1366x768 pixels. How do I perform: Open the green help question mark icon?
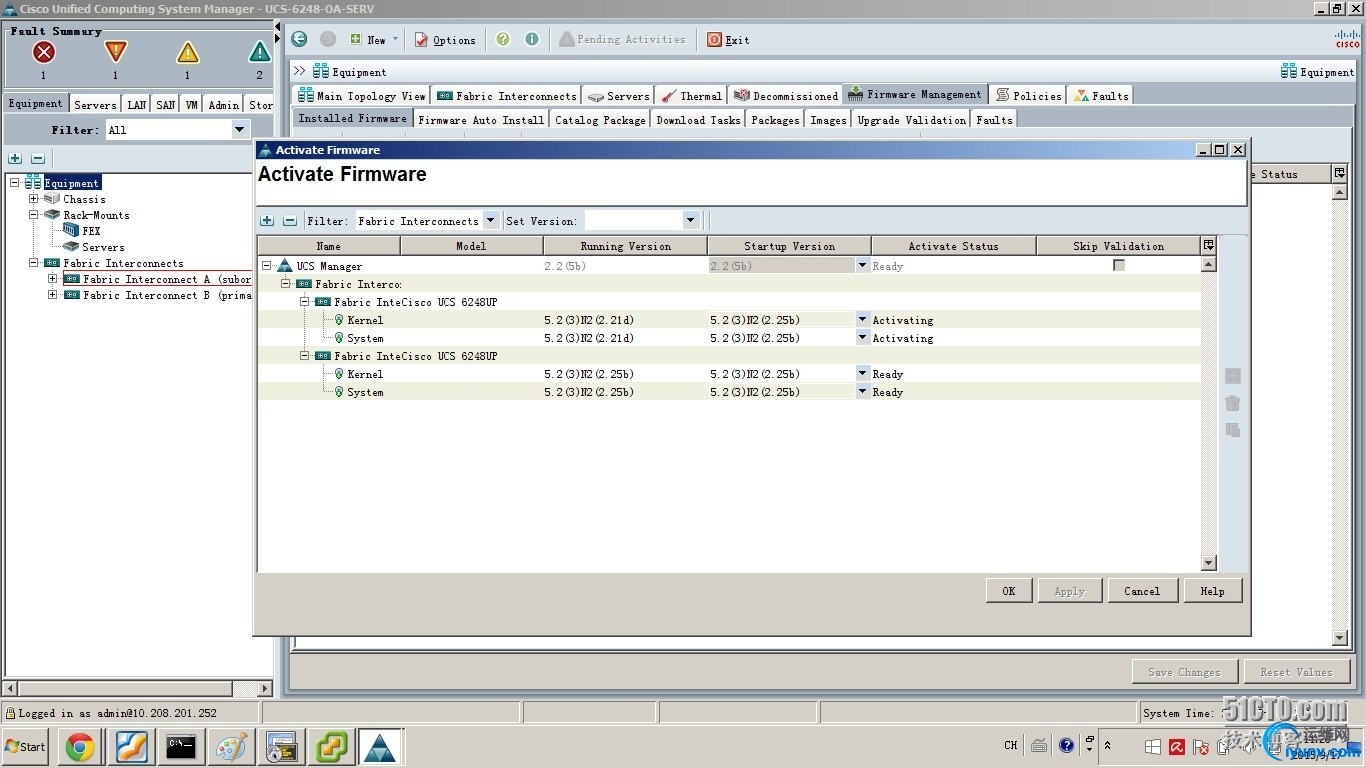[503, 39]
